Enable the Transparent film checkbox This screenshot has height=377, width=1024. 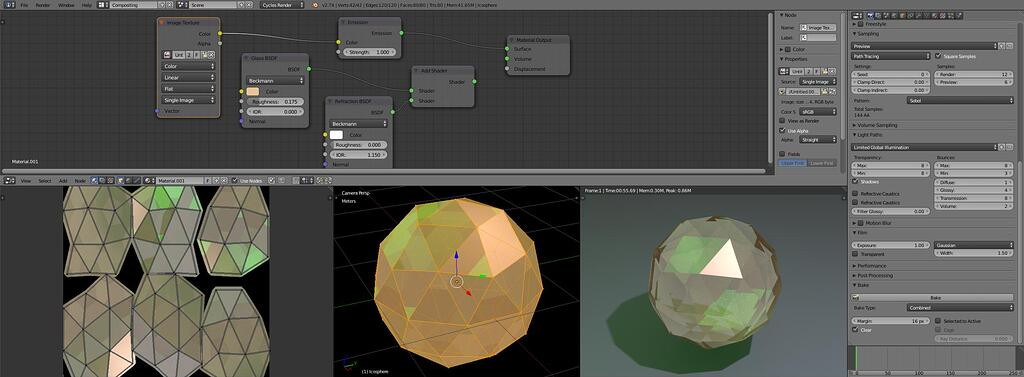[x=856, y=254]
